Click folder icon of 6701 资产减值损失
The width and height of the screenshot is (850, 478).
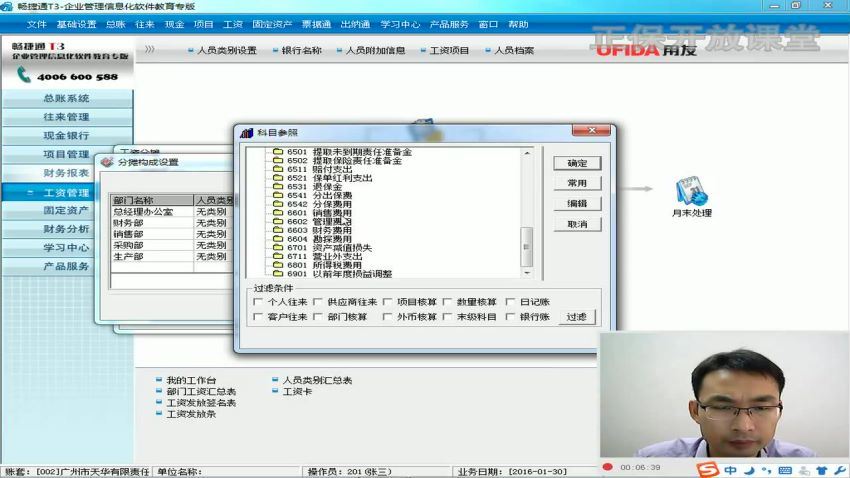(278, 247)
